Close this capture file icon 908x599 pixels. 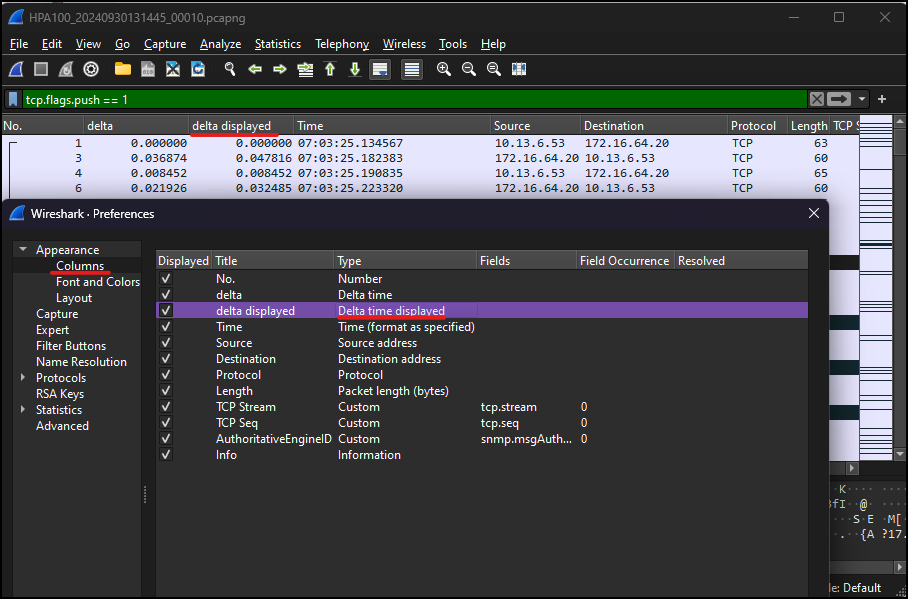[173, 70]
